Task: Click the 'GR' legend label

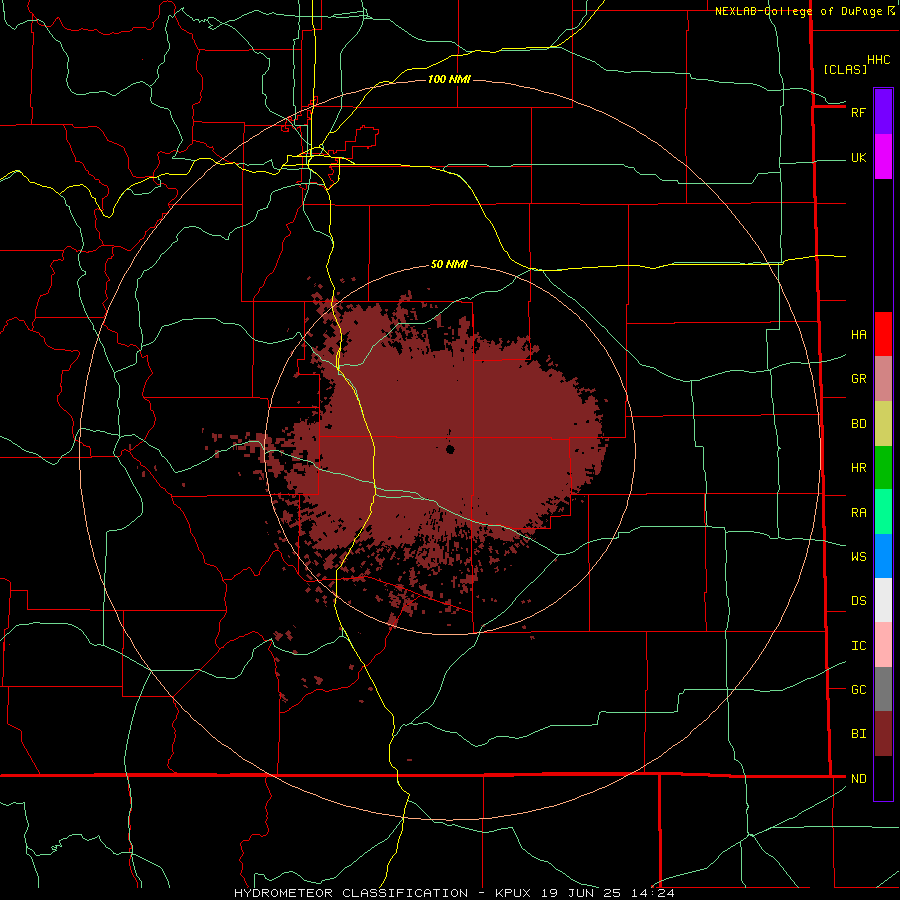Action: [x=858, y=379]
